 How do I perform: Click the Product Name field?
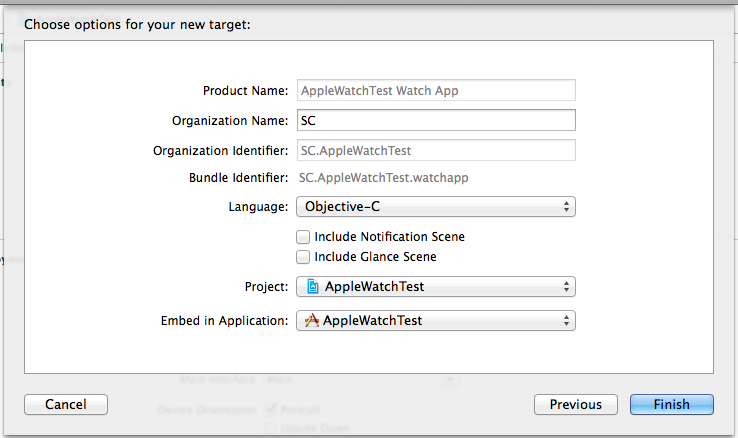point(435,90)
